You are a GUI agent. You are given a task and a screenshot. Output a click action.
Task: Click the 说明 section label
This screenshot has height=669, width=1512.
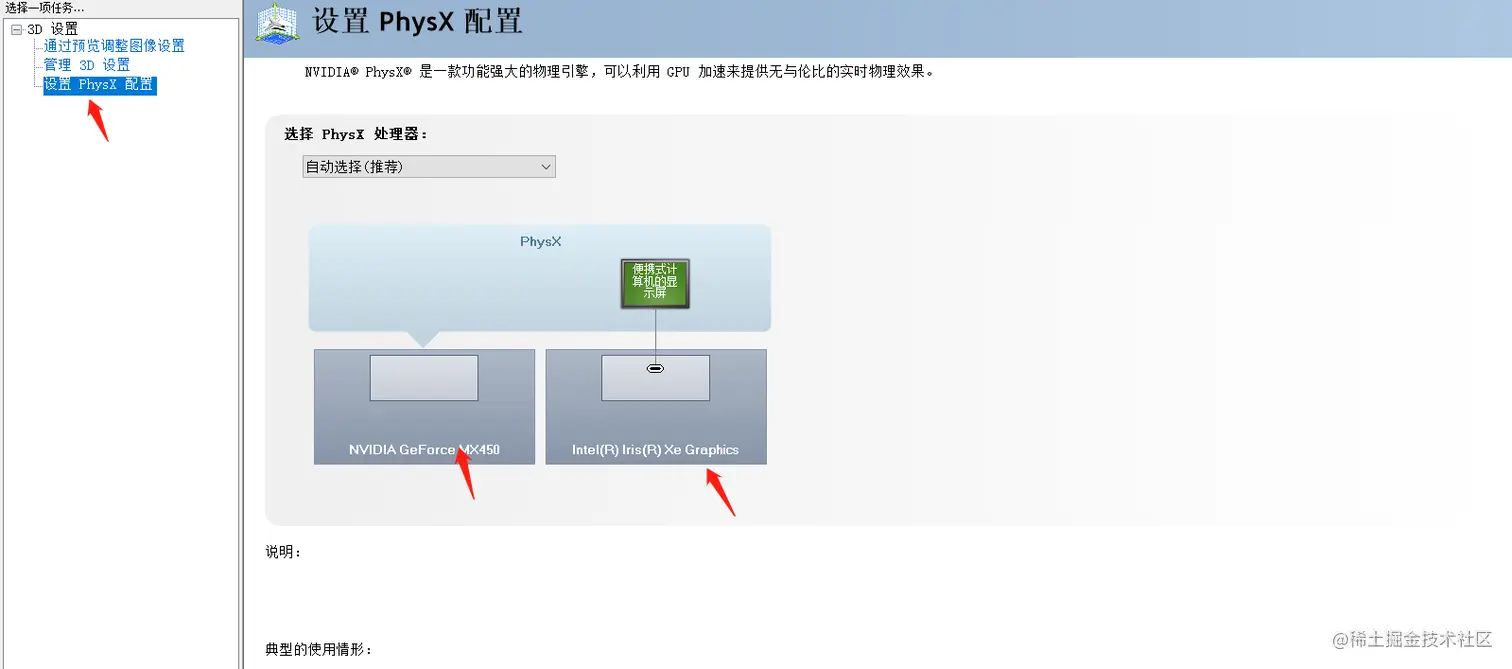tap(283, 552)
